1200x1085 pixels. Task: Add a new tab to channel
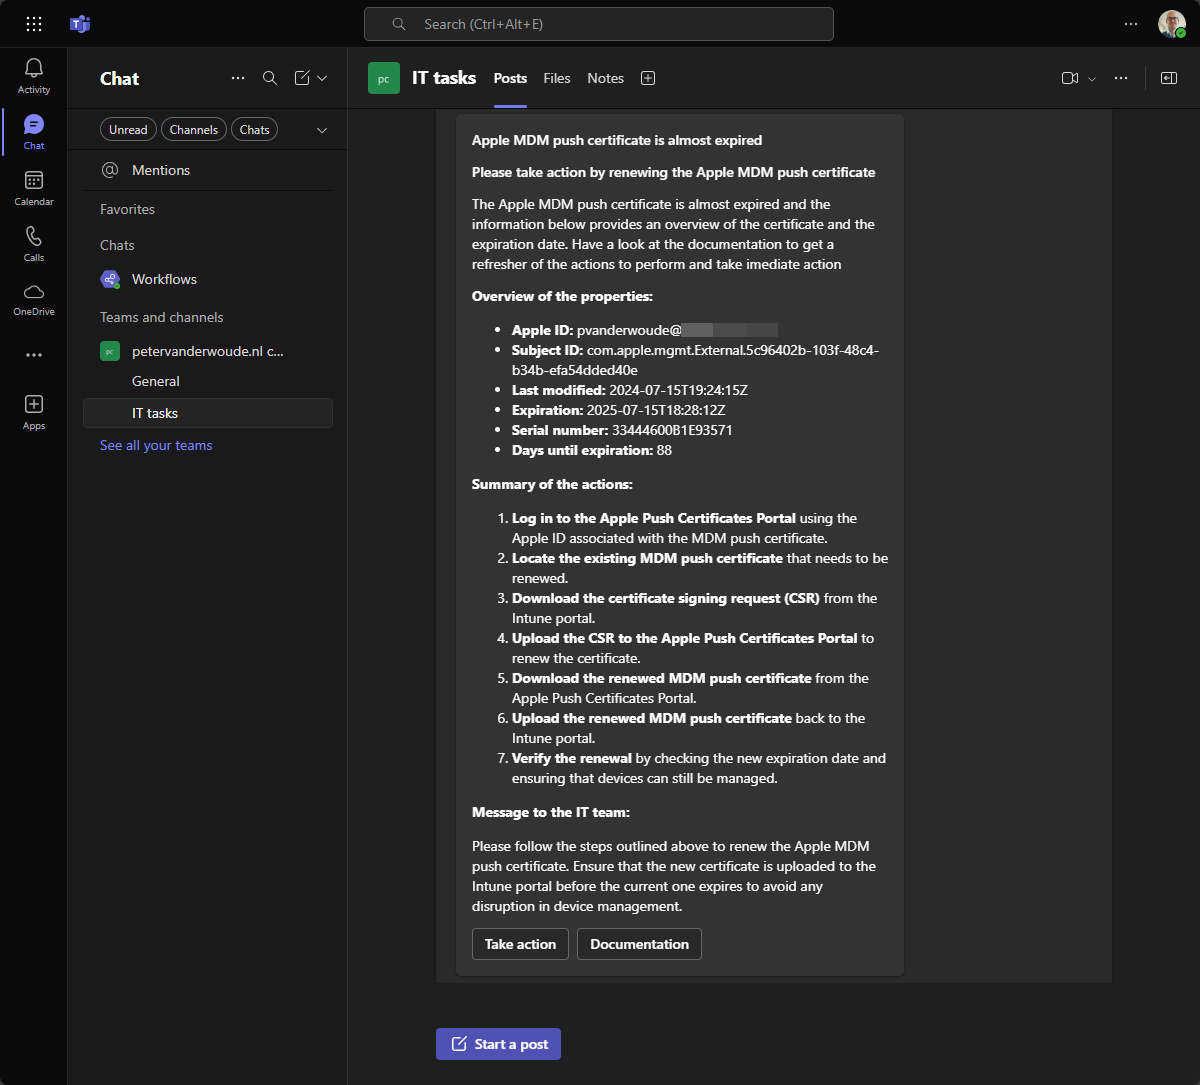pyautogui.click(x=648, y=78)
